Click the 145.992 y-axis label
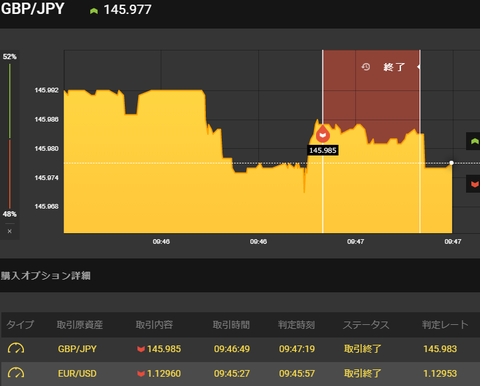 click(x=46, y=90)
